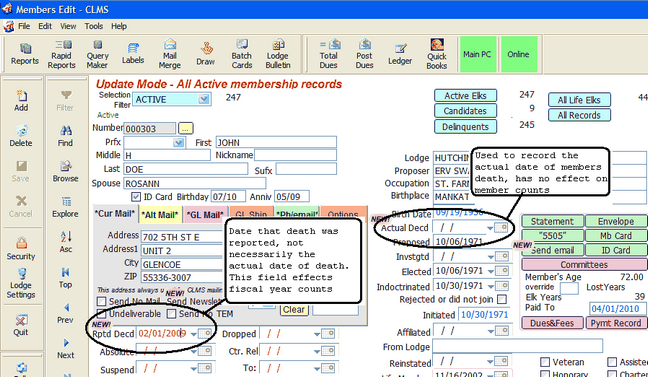Switch to the Alt Mail tab
The height and width of the screenshot is (377, 648).
(x=160, y=215)
